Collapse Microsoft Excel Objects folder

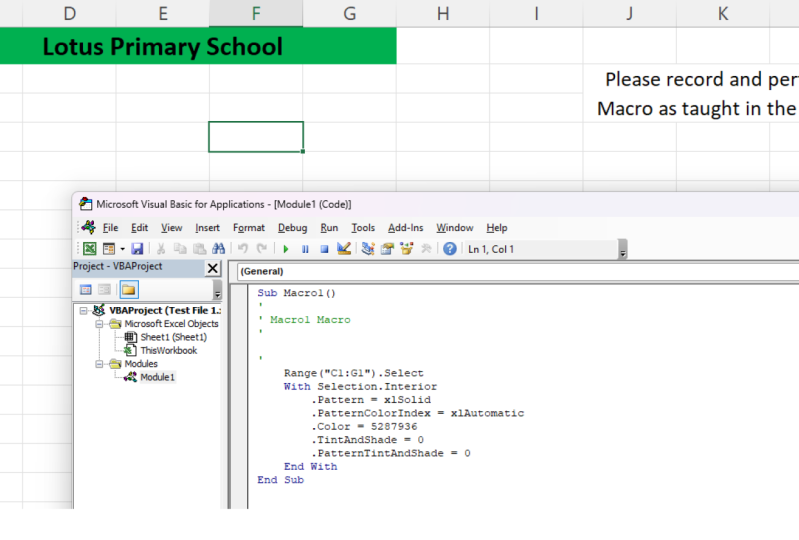(x=99, y=324)
